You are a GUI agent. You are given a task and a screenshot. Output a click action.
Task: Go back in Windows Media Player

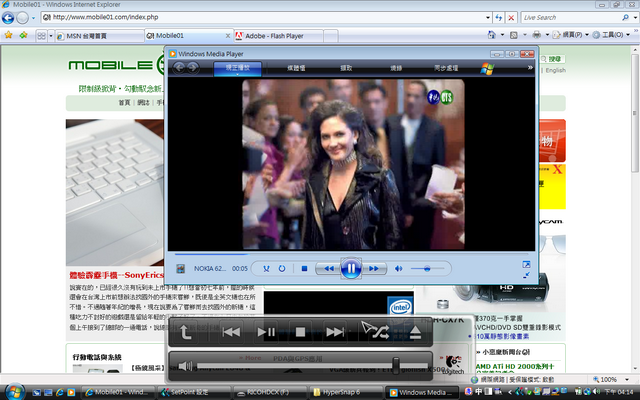coord(179,68)
